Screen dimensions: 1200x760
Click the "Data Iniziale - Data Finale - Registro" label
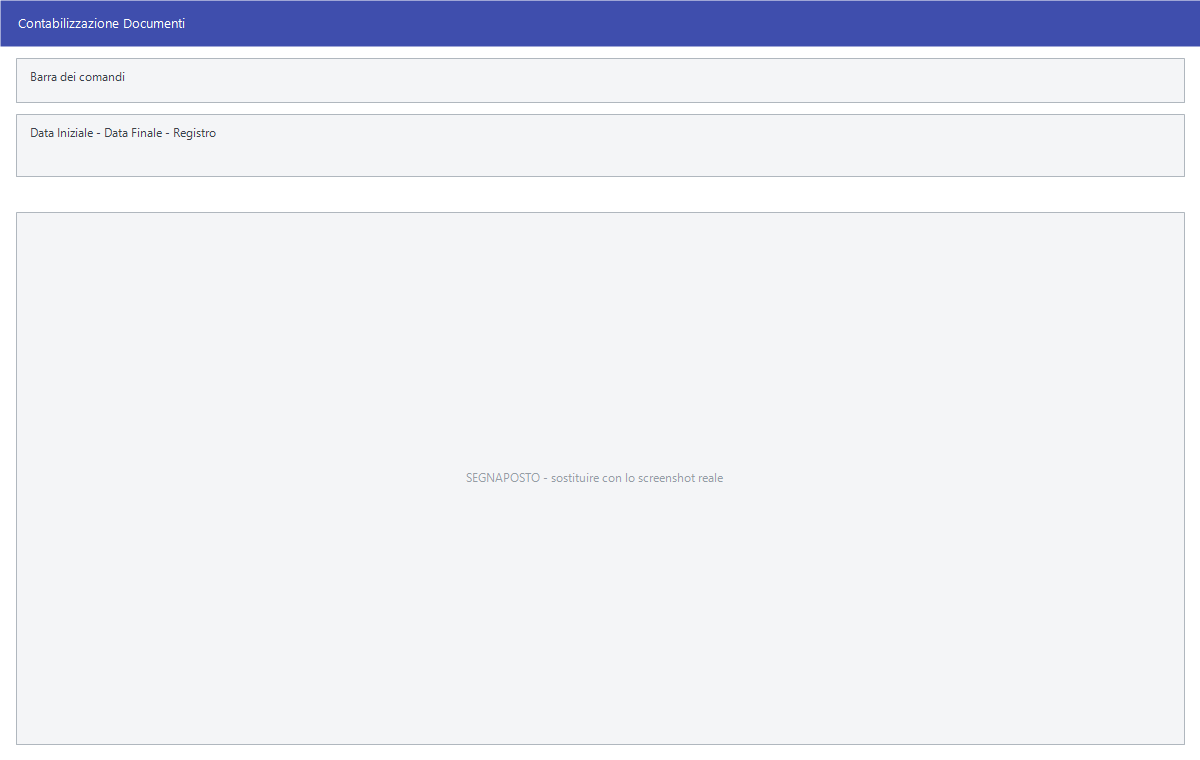[123, 133]
